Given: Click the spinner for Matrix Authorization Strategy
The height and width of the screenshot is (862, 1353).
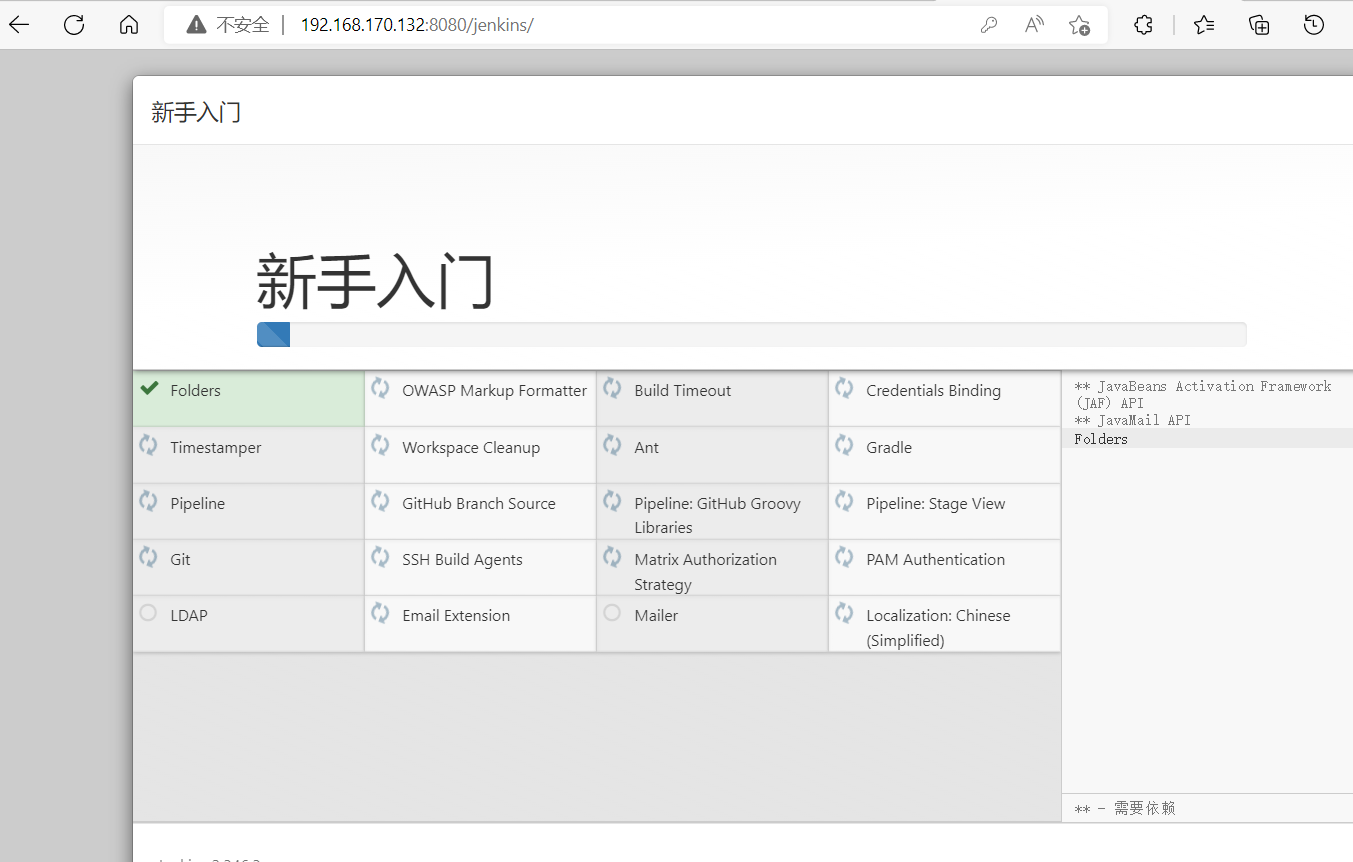Looking at the screenshot, I should coord(612,557).
